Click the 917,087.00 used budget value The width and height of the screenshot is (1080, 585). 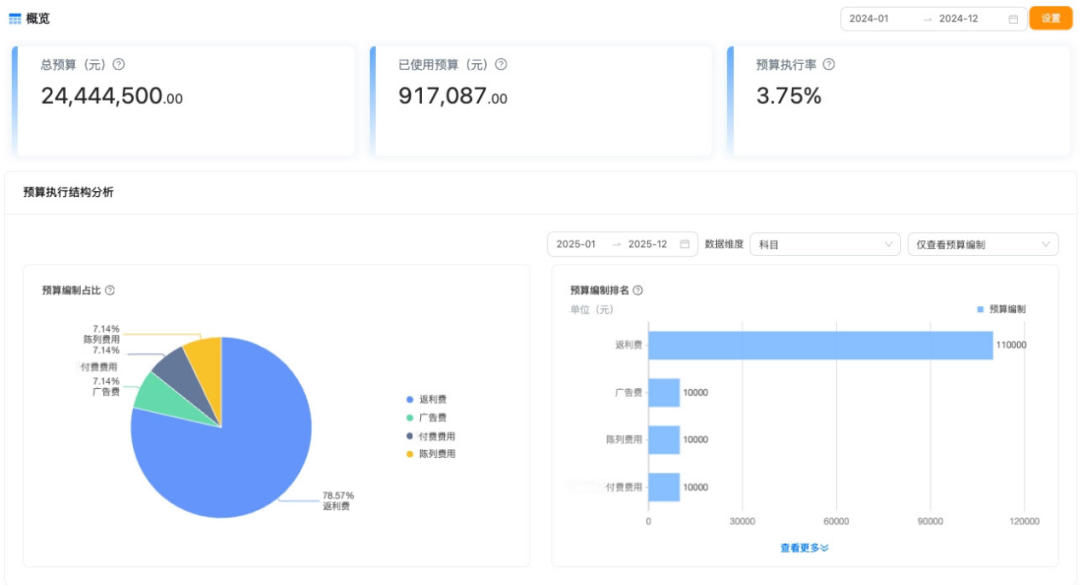click(x=453, y=96)
